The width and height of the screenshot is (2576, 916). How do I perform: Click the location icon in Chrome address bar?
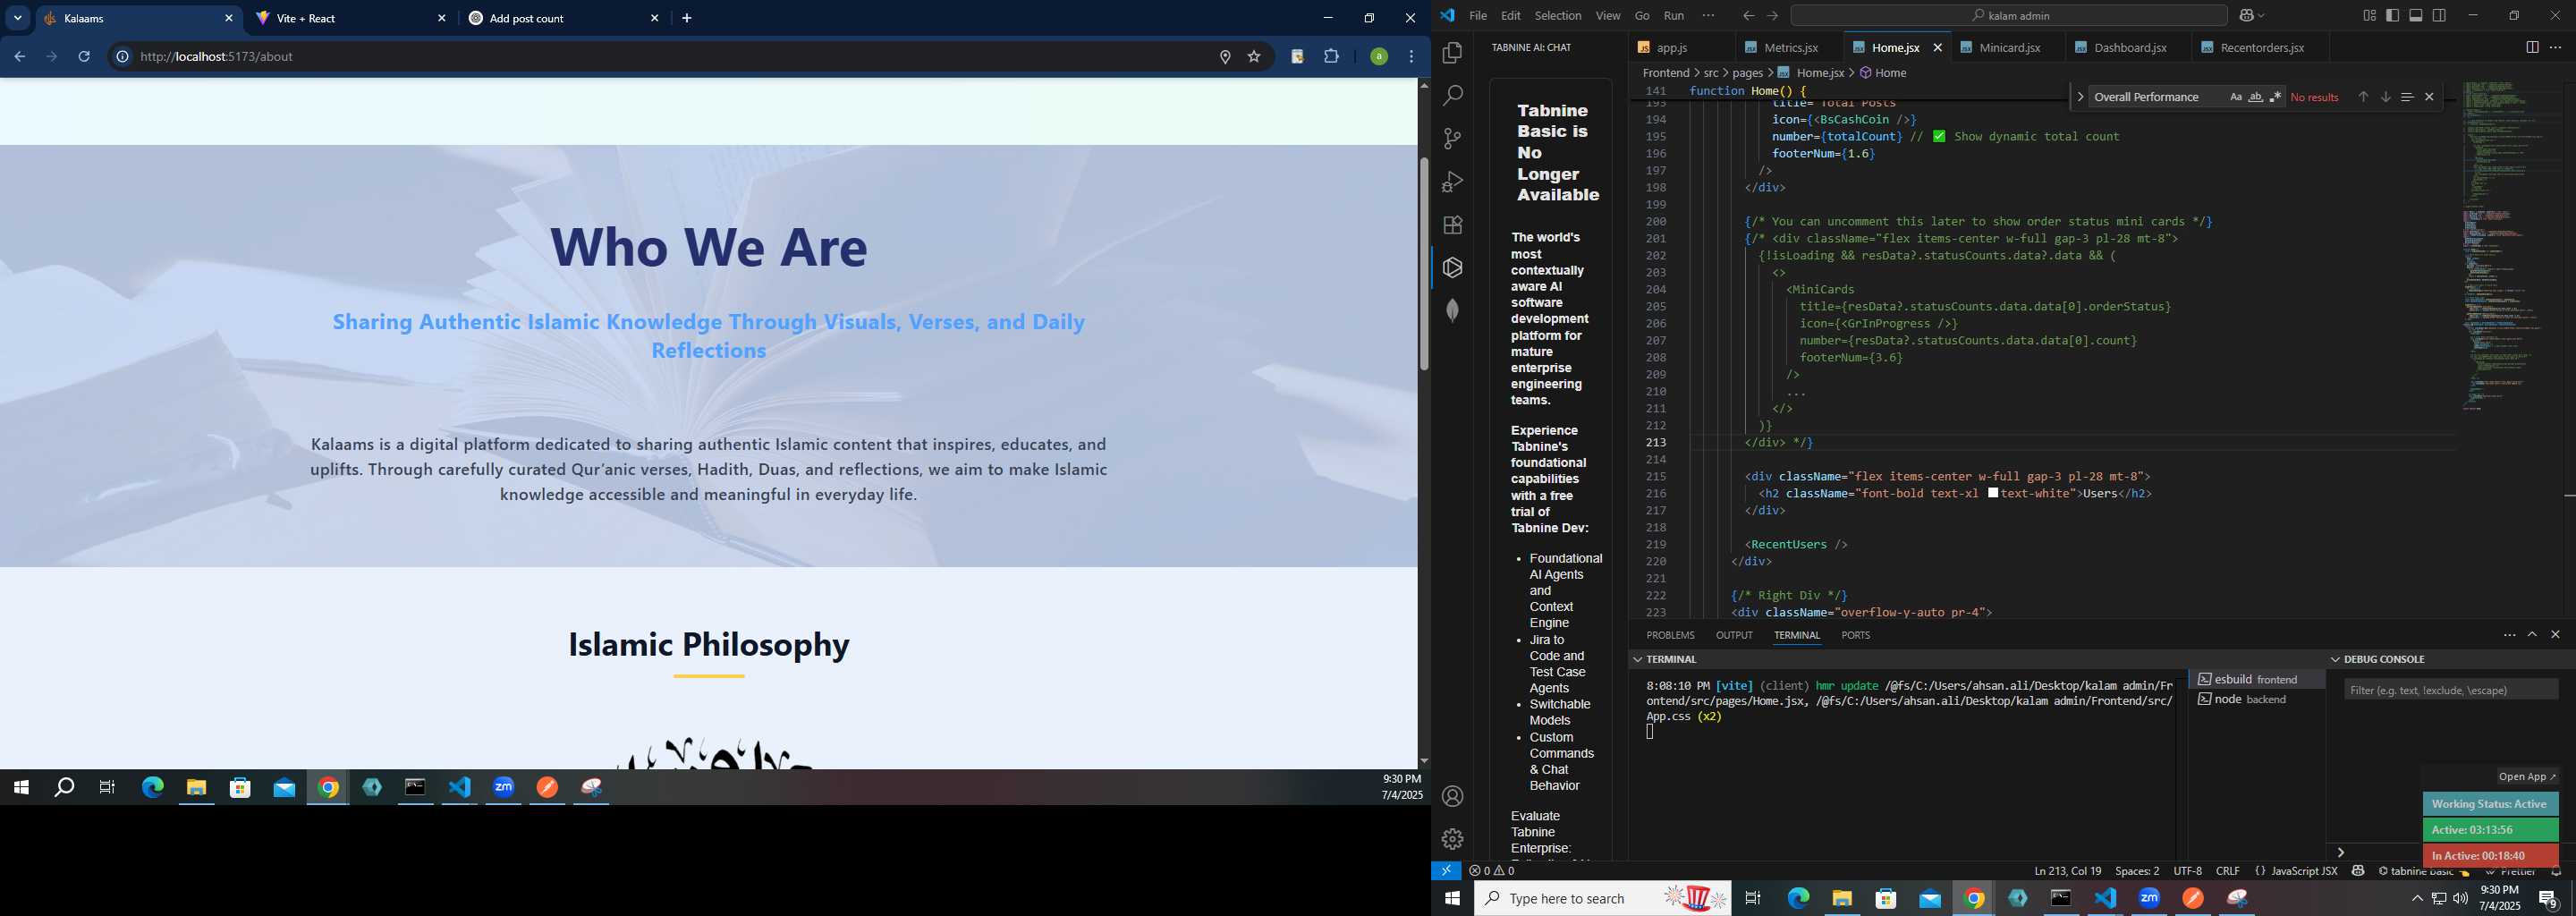[1224, 57]
